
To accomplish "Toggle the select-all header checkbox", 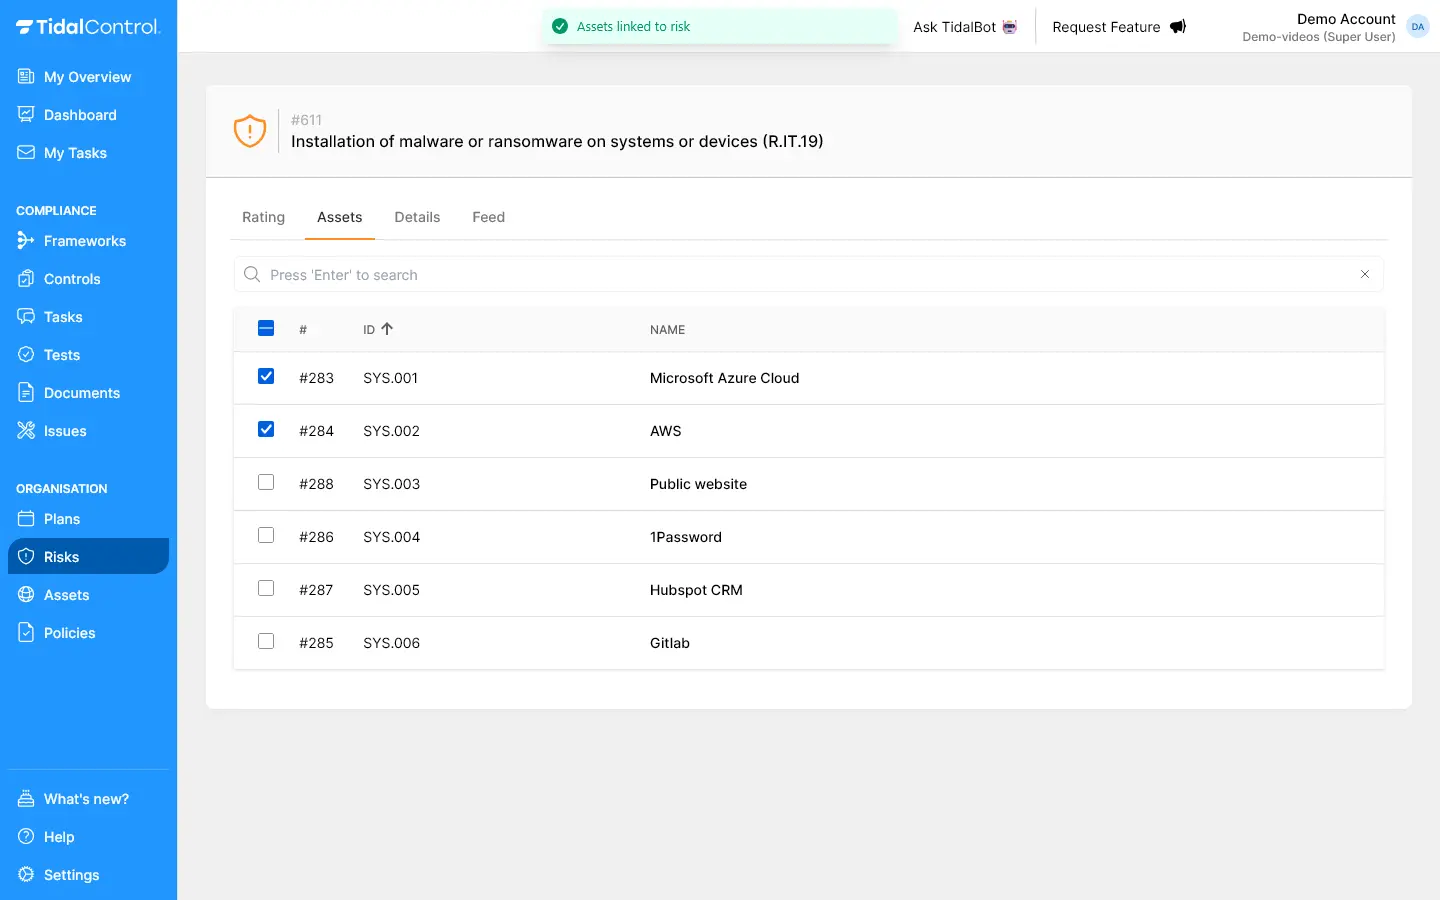I will point(266,329).
